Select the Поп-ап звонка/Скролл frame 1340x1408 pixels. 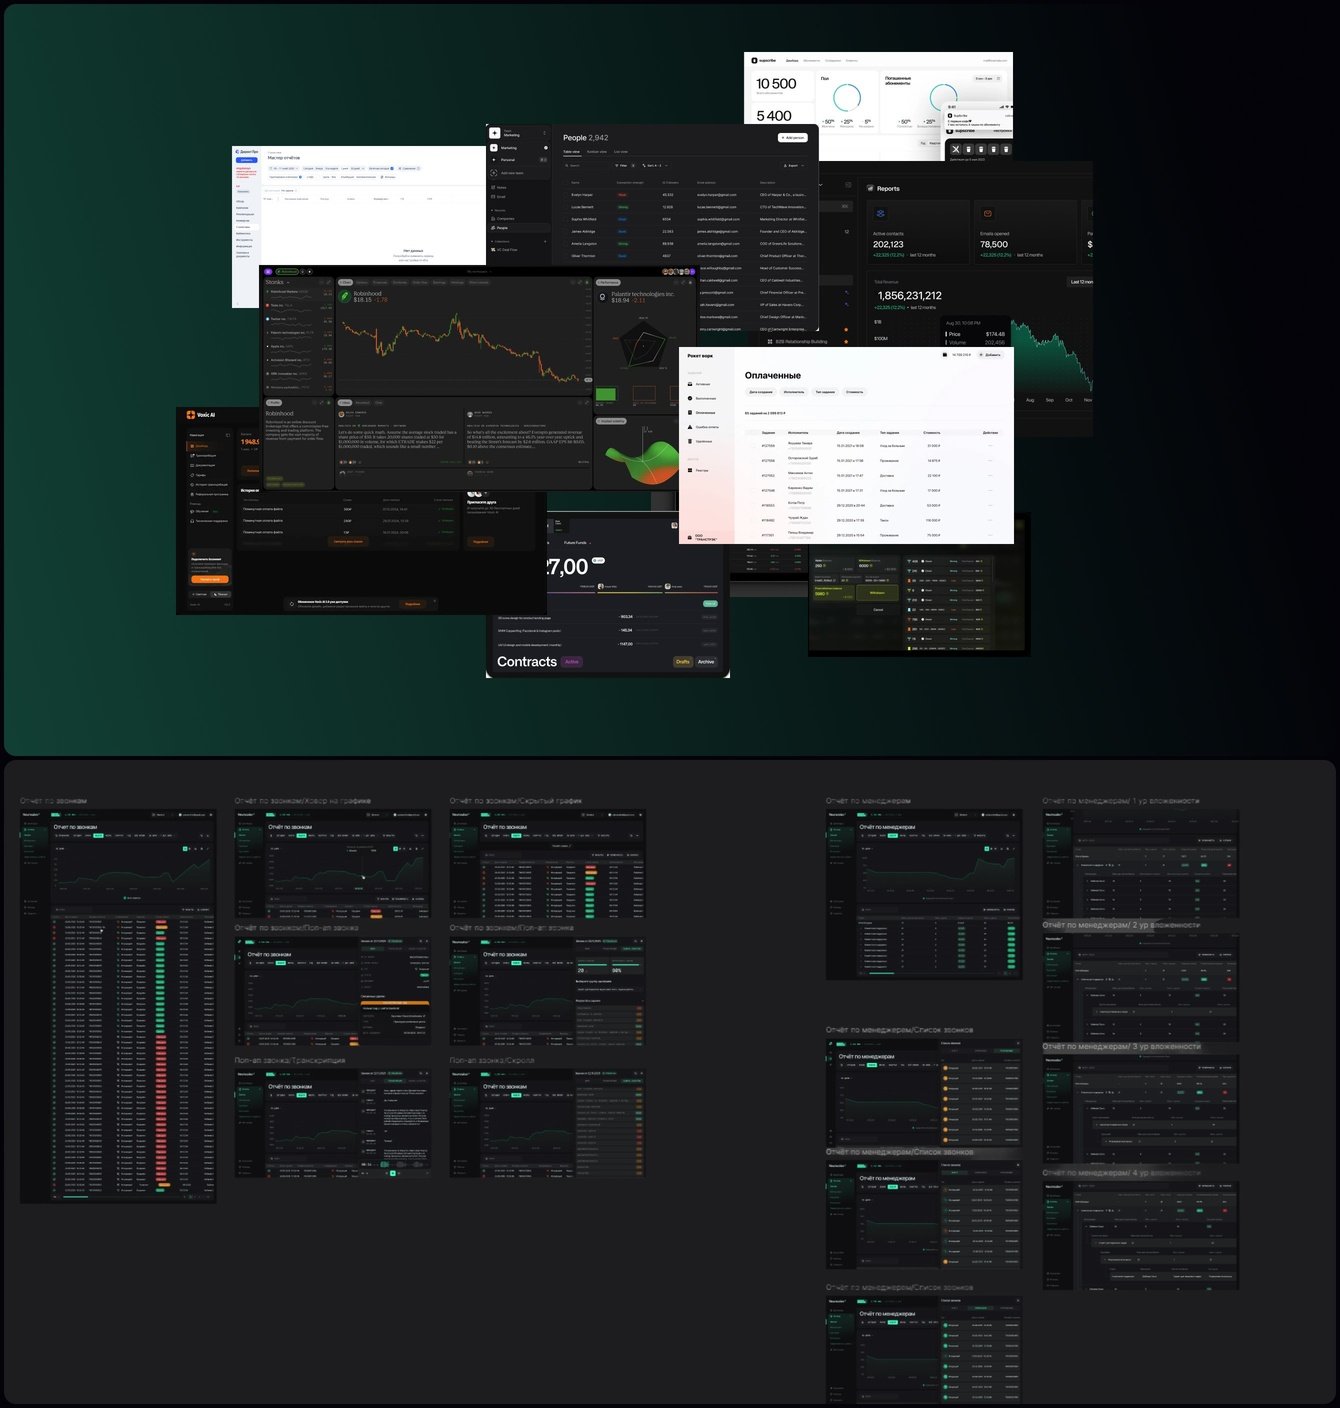point(548,1123)
